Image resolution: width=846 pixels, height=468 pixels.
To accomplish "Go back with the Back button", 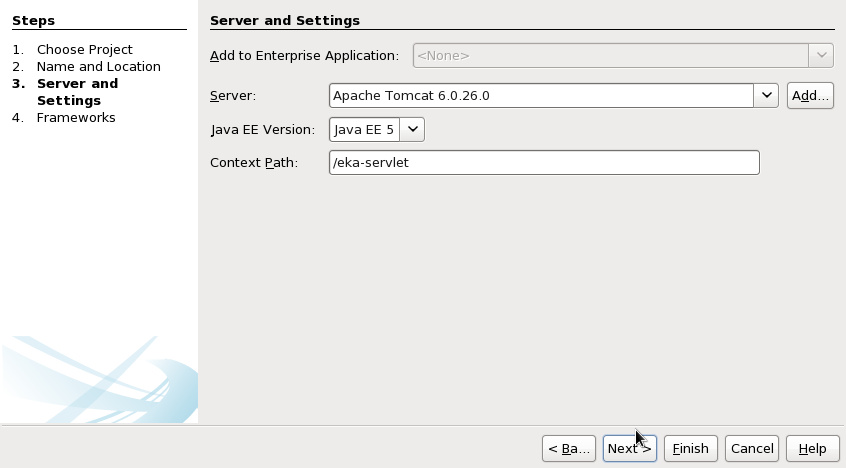I will [x=569, y=449].
